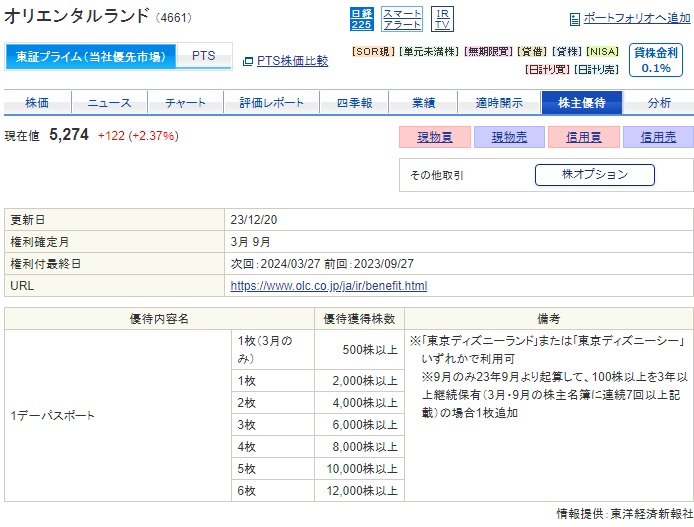Viewport: 694px width, 527px height.
Task: Select the 株主優待 tab
Action: point(582,103)
